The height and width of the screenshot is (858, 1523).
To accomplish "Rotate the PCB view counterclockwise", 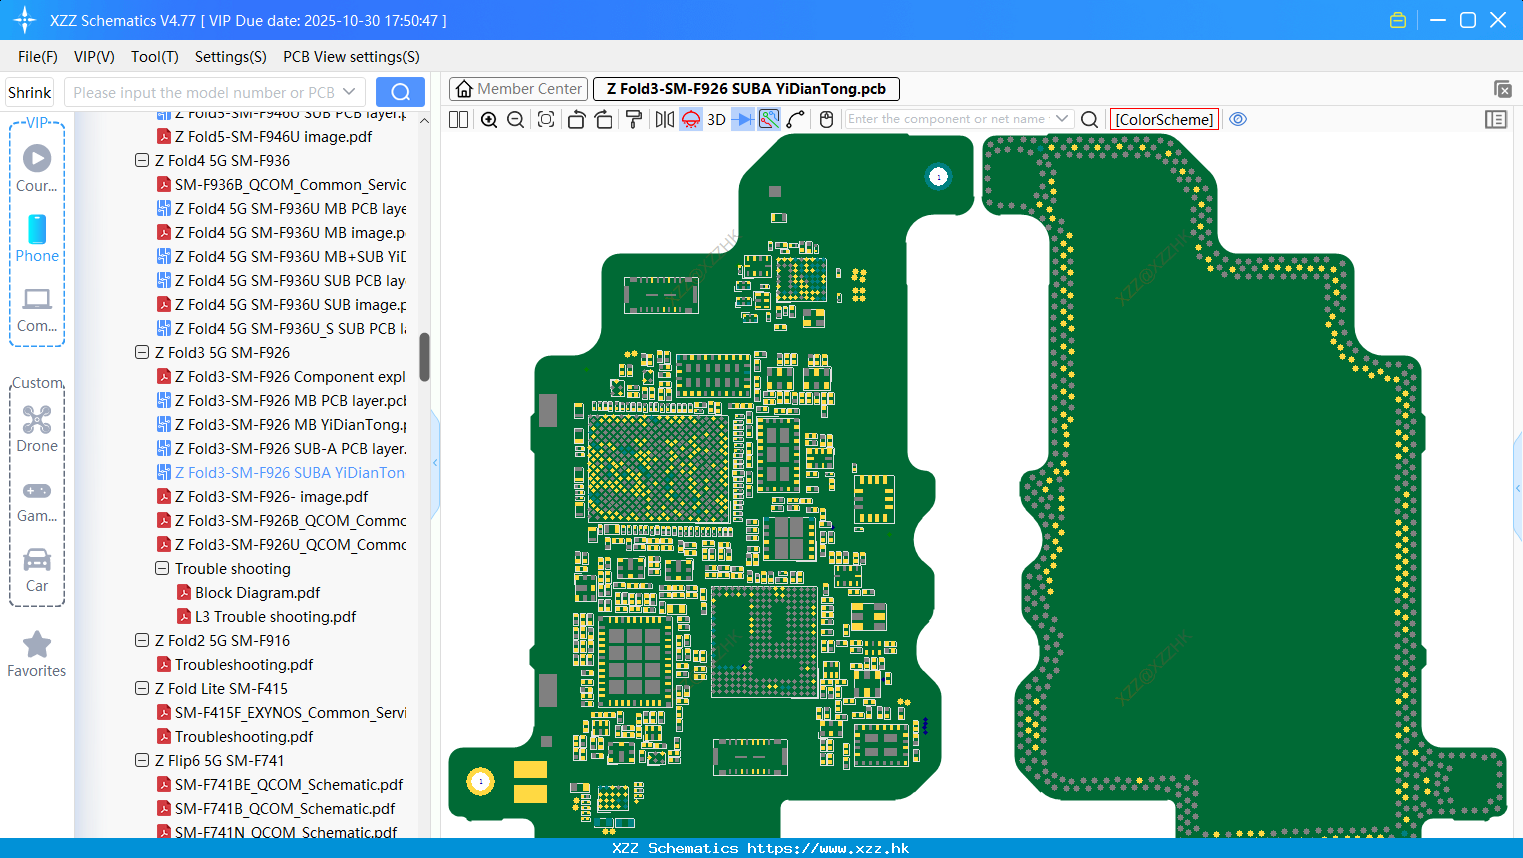I will [x=576, y=119].
